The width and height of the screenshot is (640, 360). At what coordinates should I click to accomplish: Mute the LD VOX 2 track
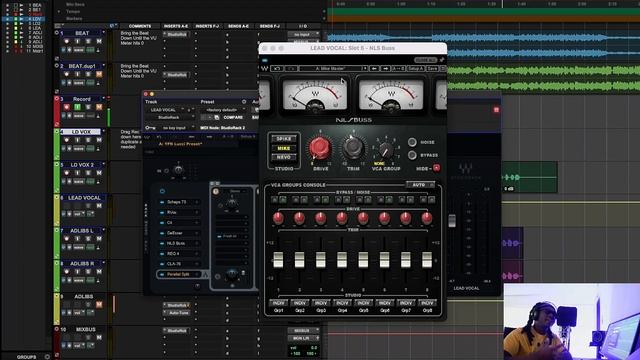[99, 173]
